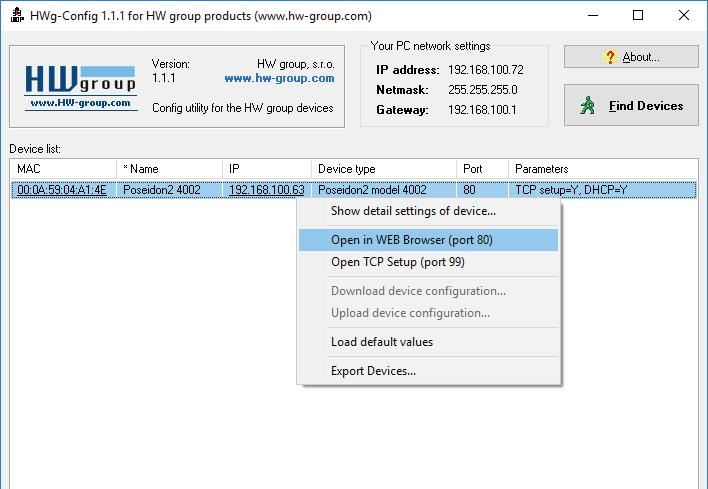Screen dimensions: 708x489
Task: Close the HWg-Config window
Action: tap(684, 15)
